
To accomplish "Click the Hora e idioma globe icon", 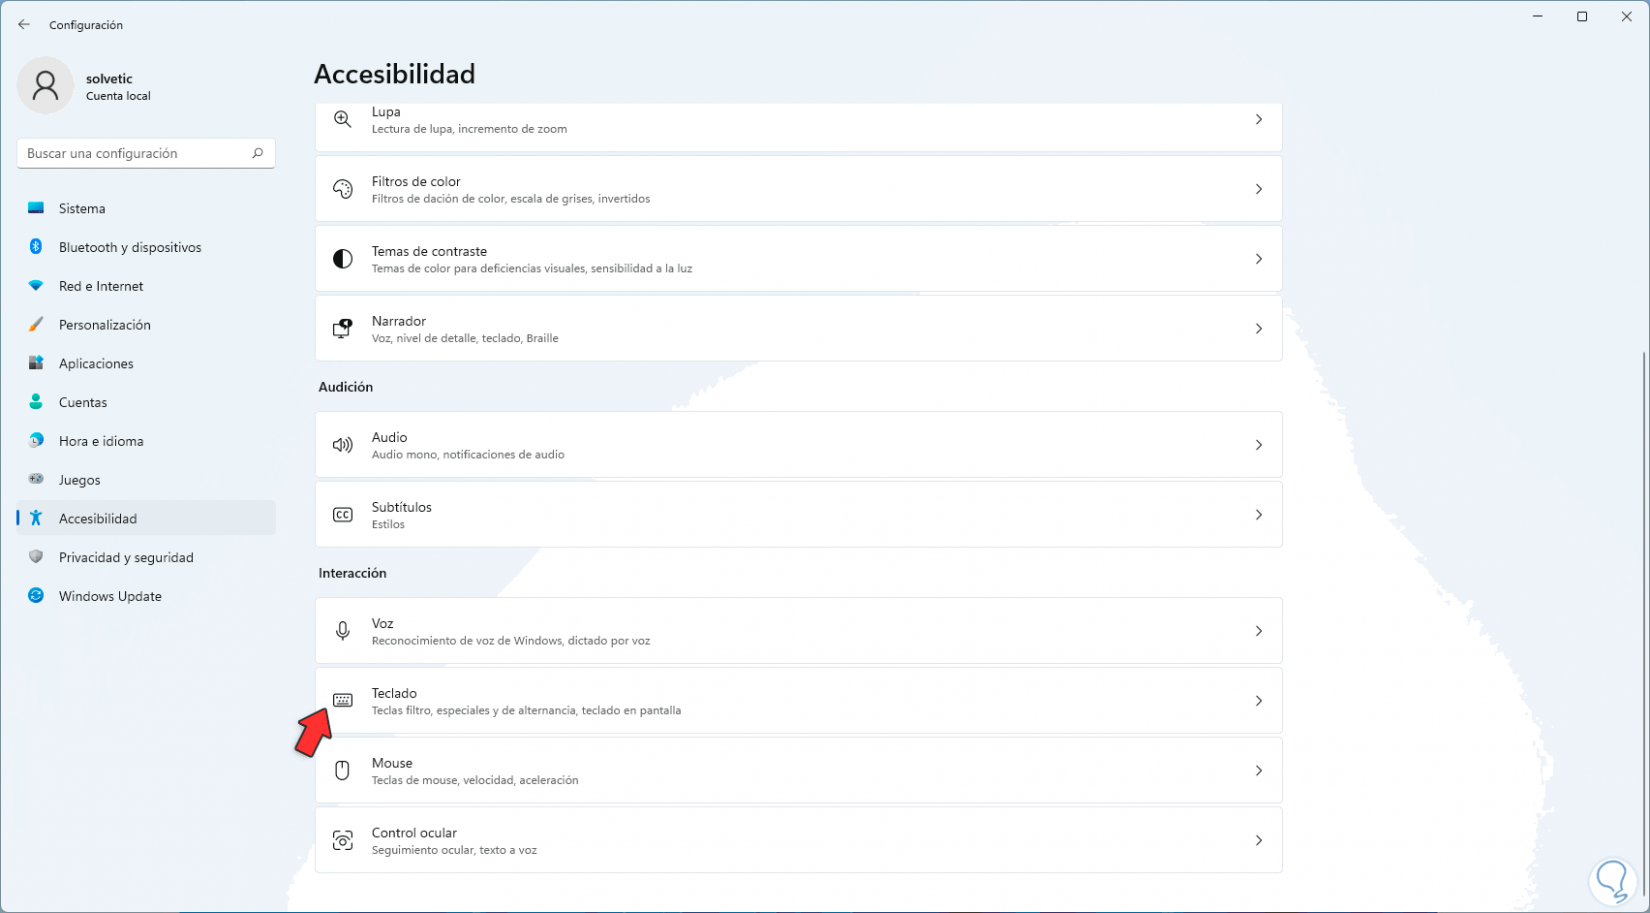I will 36,441.
